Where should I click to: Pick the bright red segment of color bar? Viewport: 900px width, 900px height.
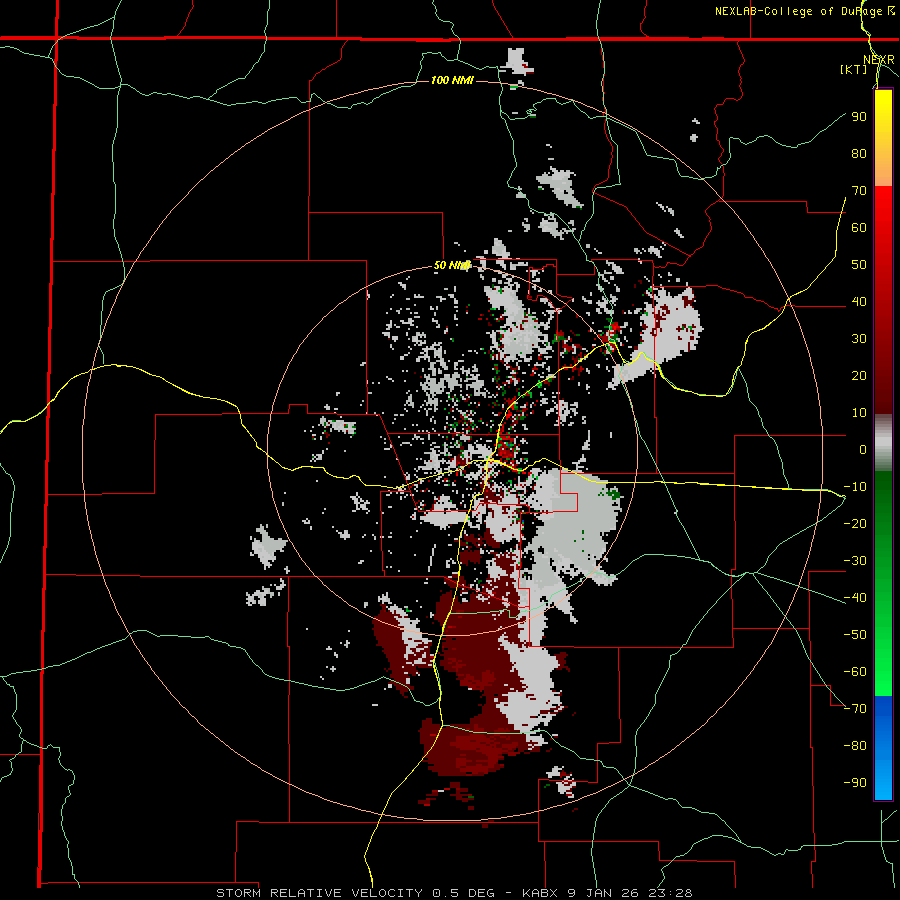(883, 218)
